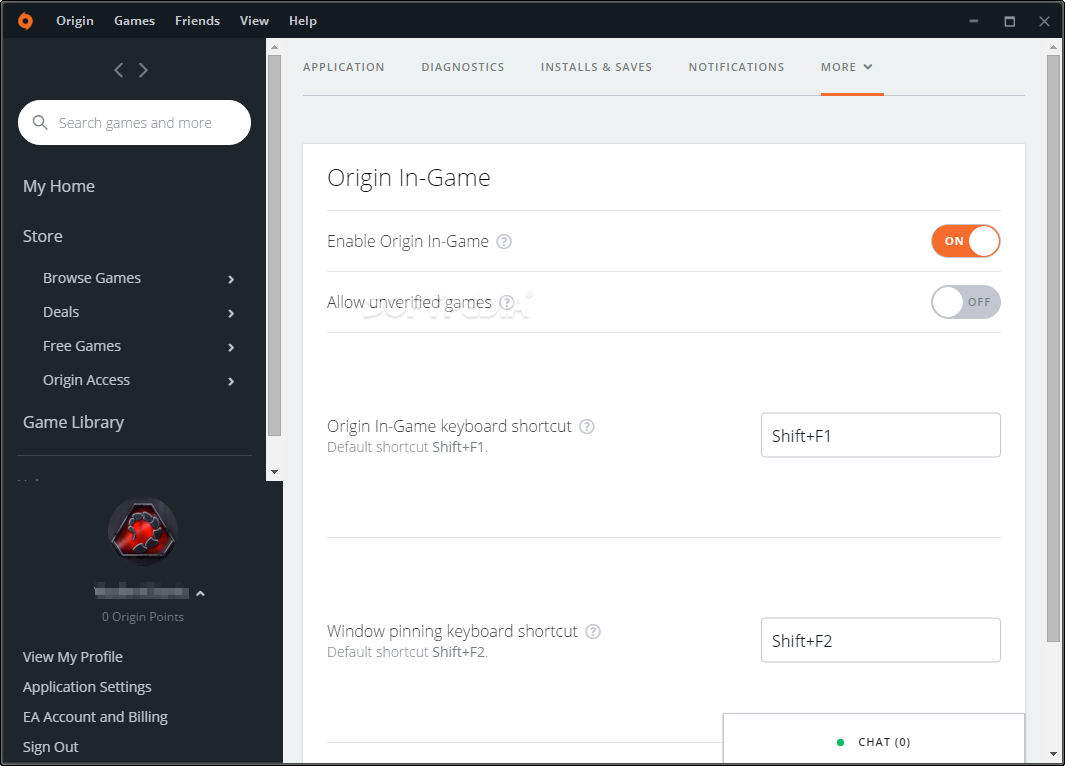Open the Store section

coord(43,236)
